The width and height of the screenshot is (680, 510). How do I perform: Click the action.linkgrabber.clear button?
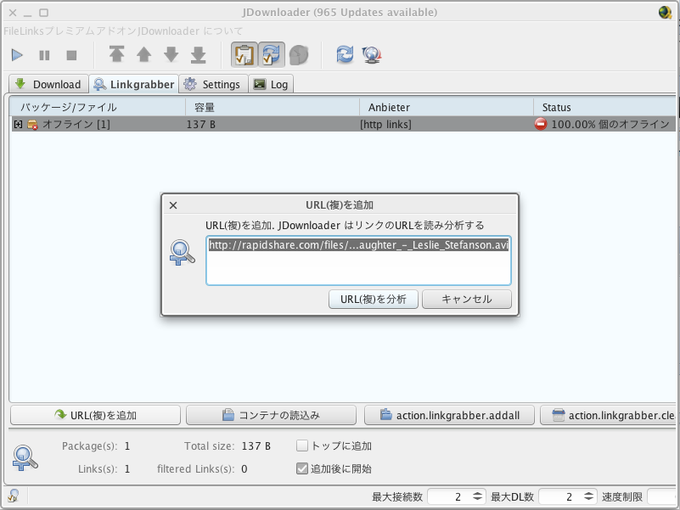click(x=608, y=415)
